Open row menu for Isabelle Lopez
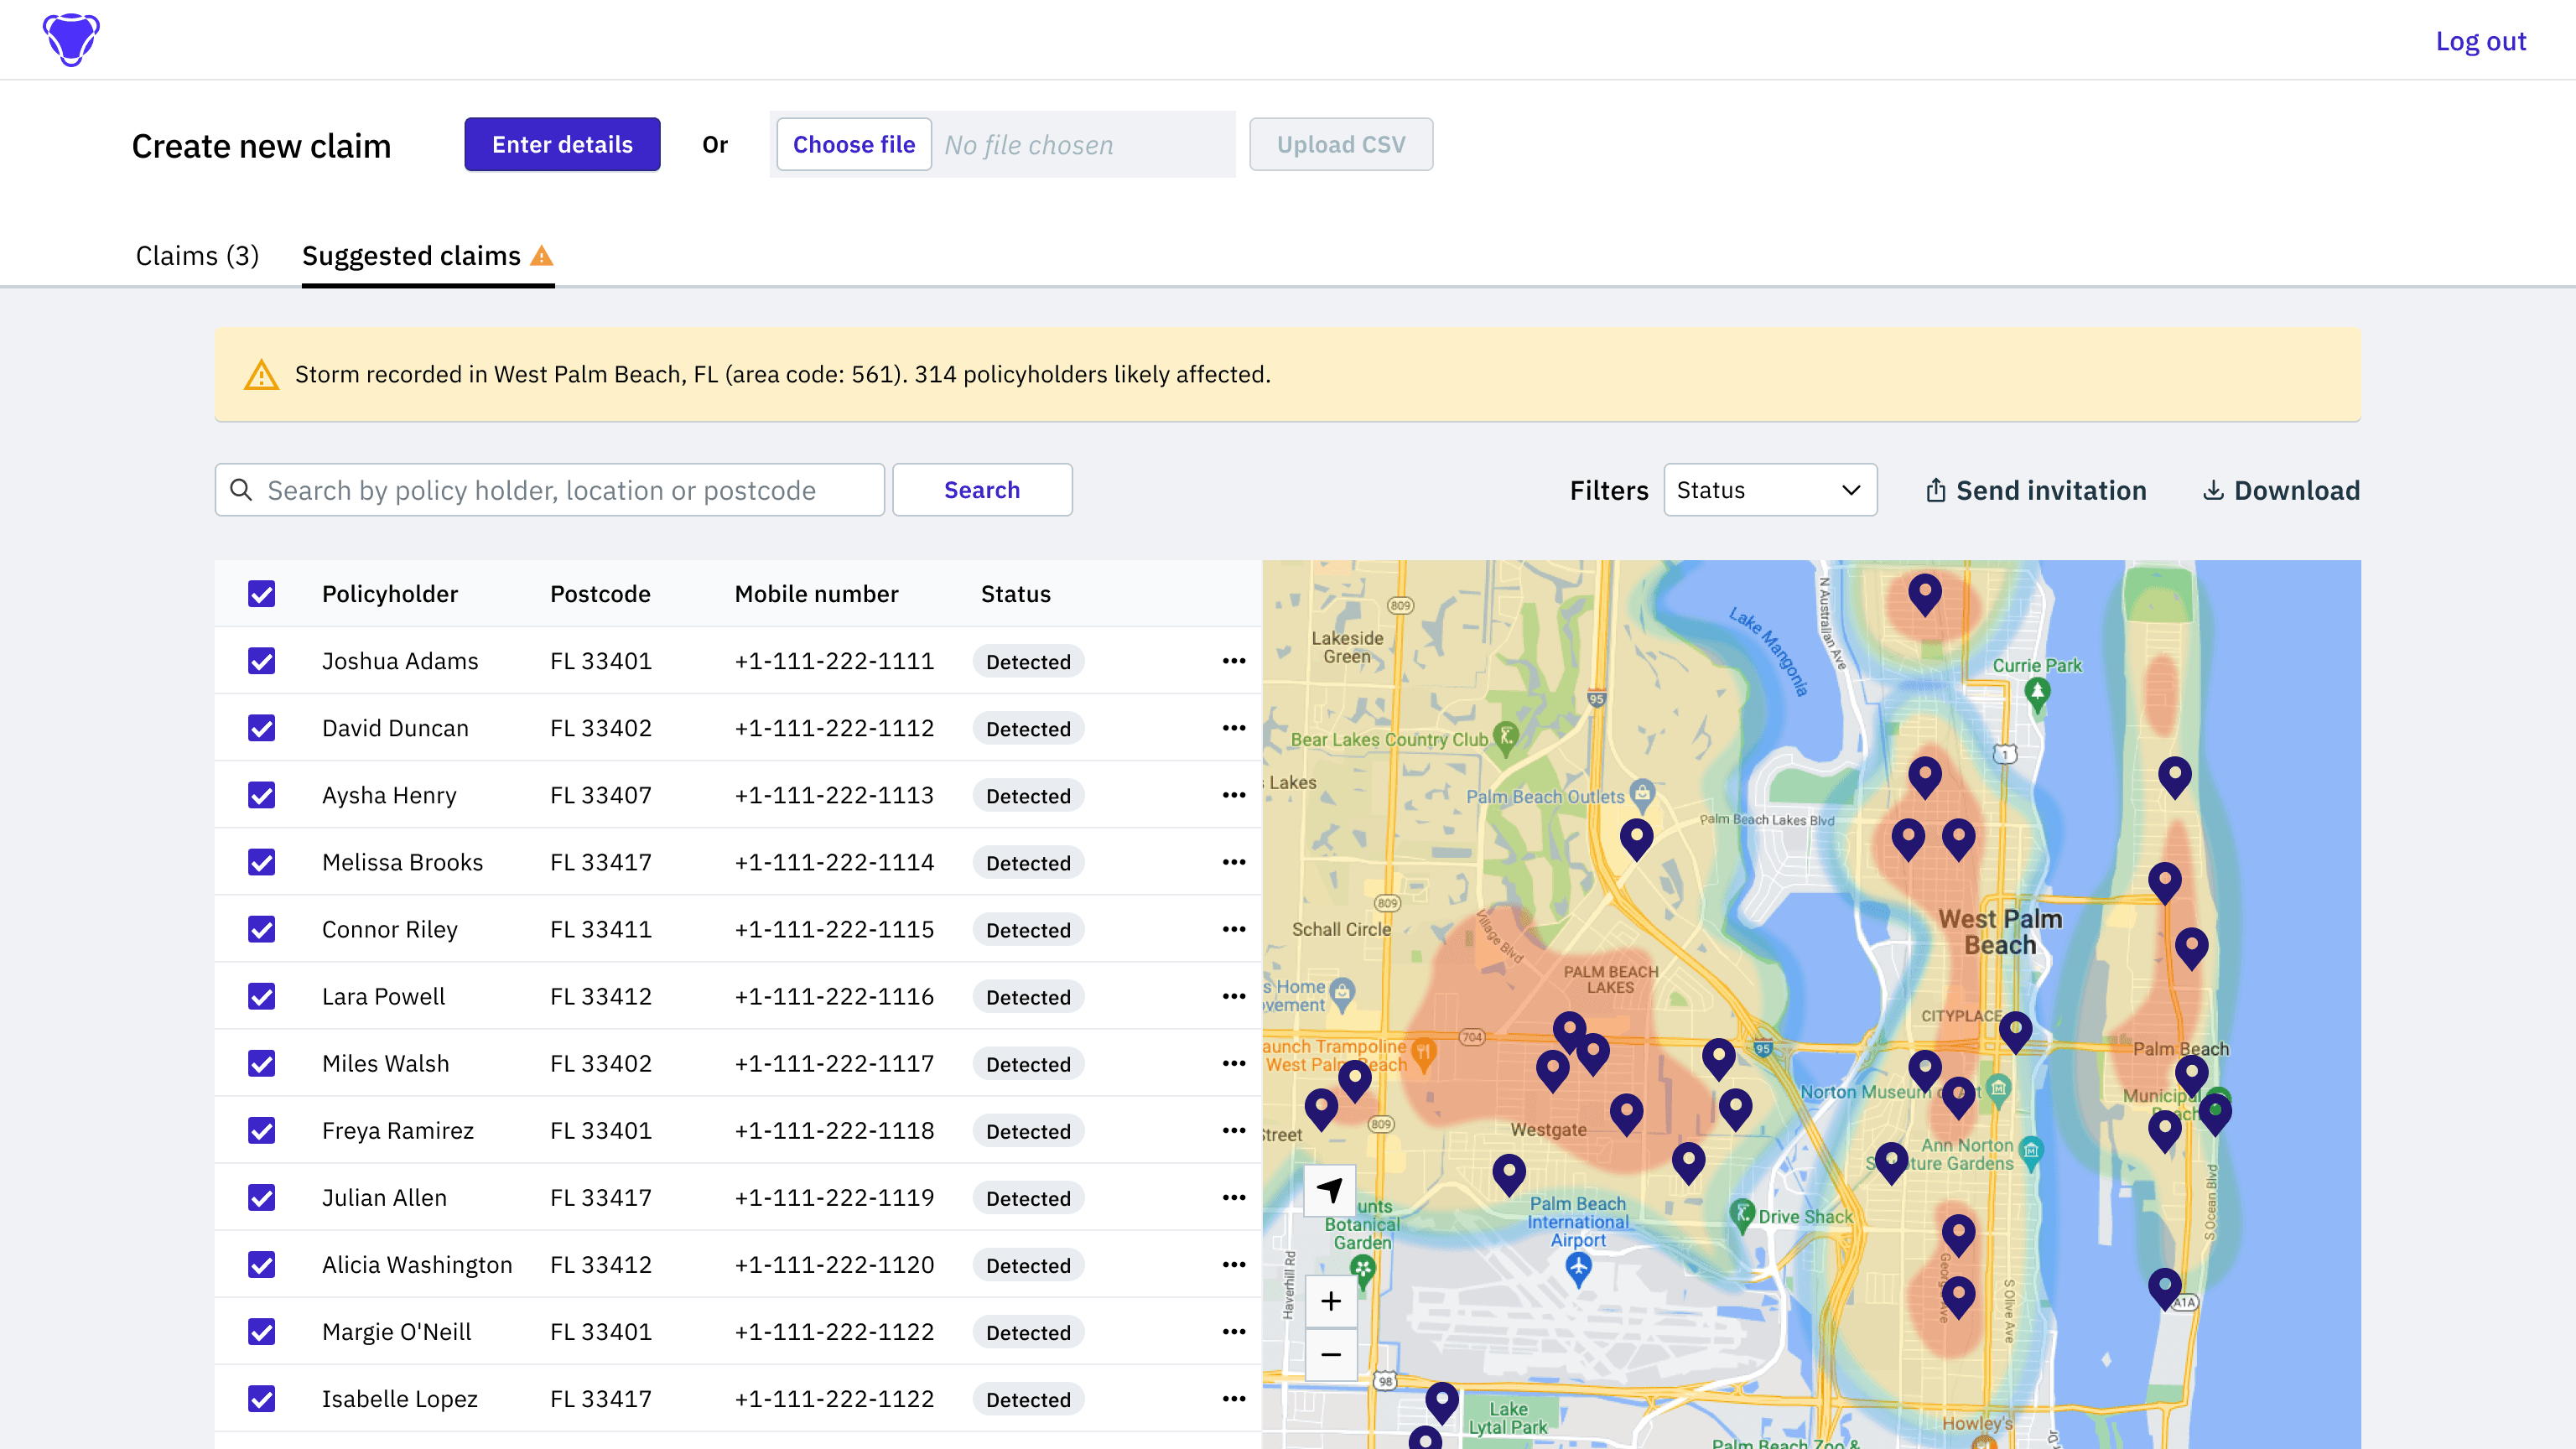 point(1234,1399)
